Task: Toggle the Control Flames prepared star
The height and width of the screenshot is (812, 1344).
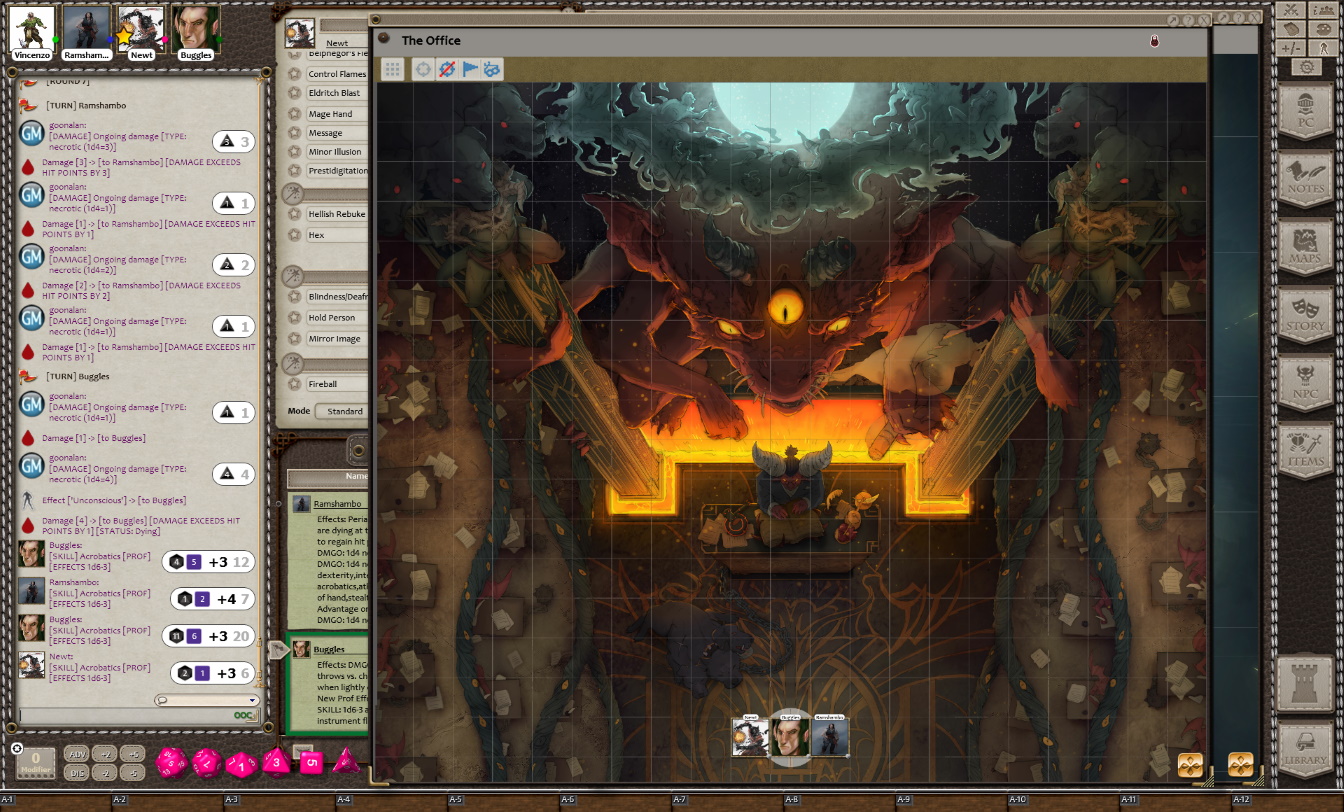Action: [x=294, y=74]
